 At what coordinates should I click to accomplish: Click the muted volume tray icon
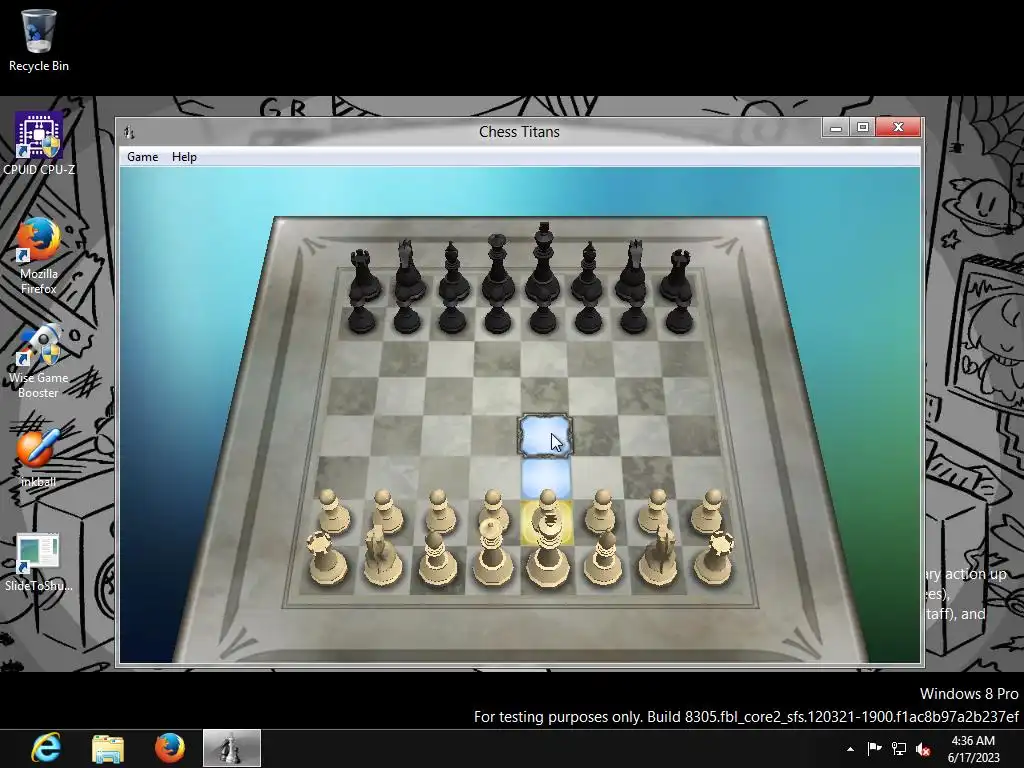click(x=923, y=748)
